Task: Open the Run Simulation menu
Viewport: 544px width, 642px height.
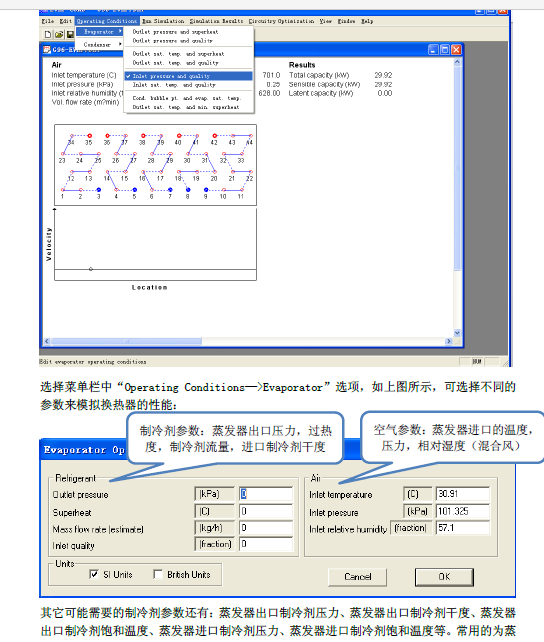Action: (163, 21)
